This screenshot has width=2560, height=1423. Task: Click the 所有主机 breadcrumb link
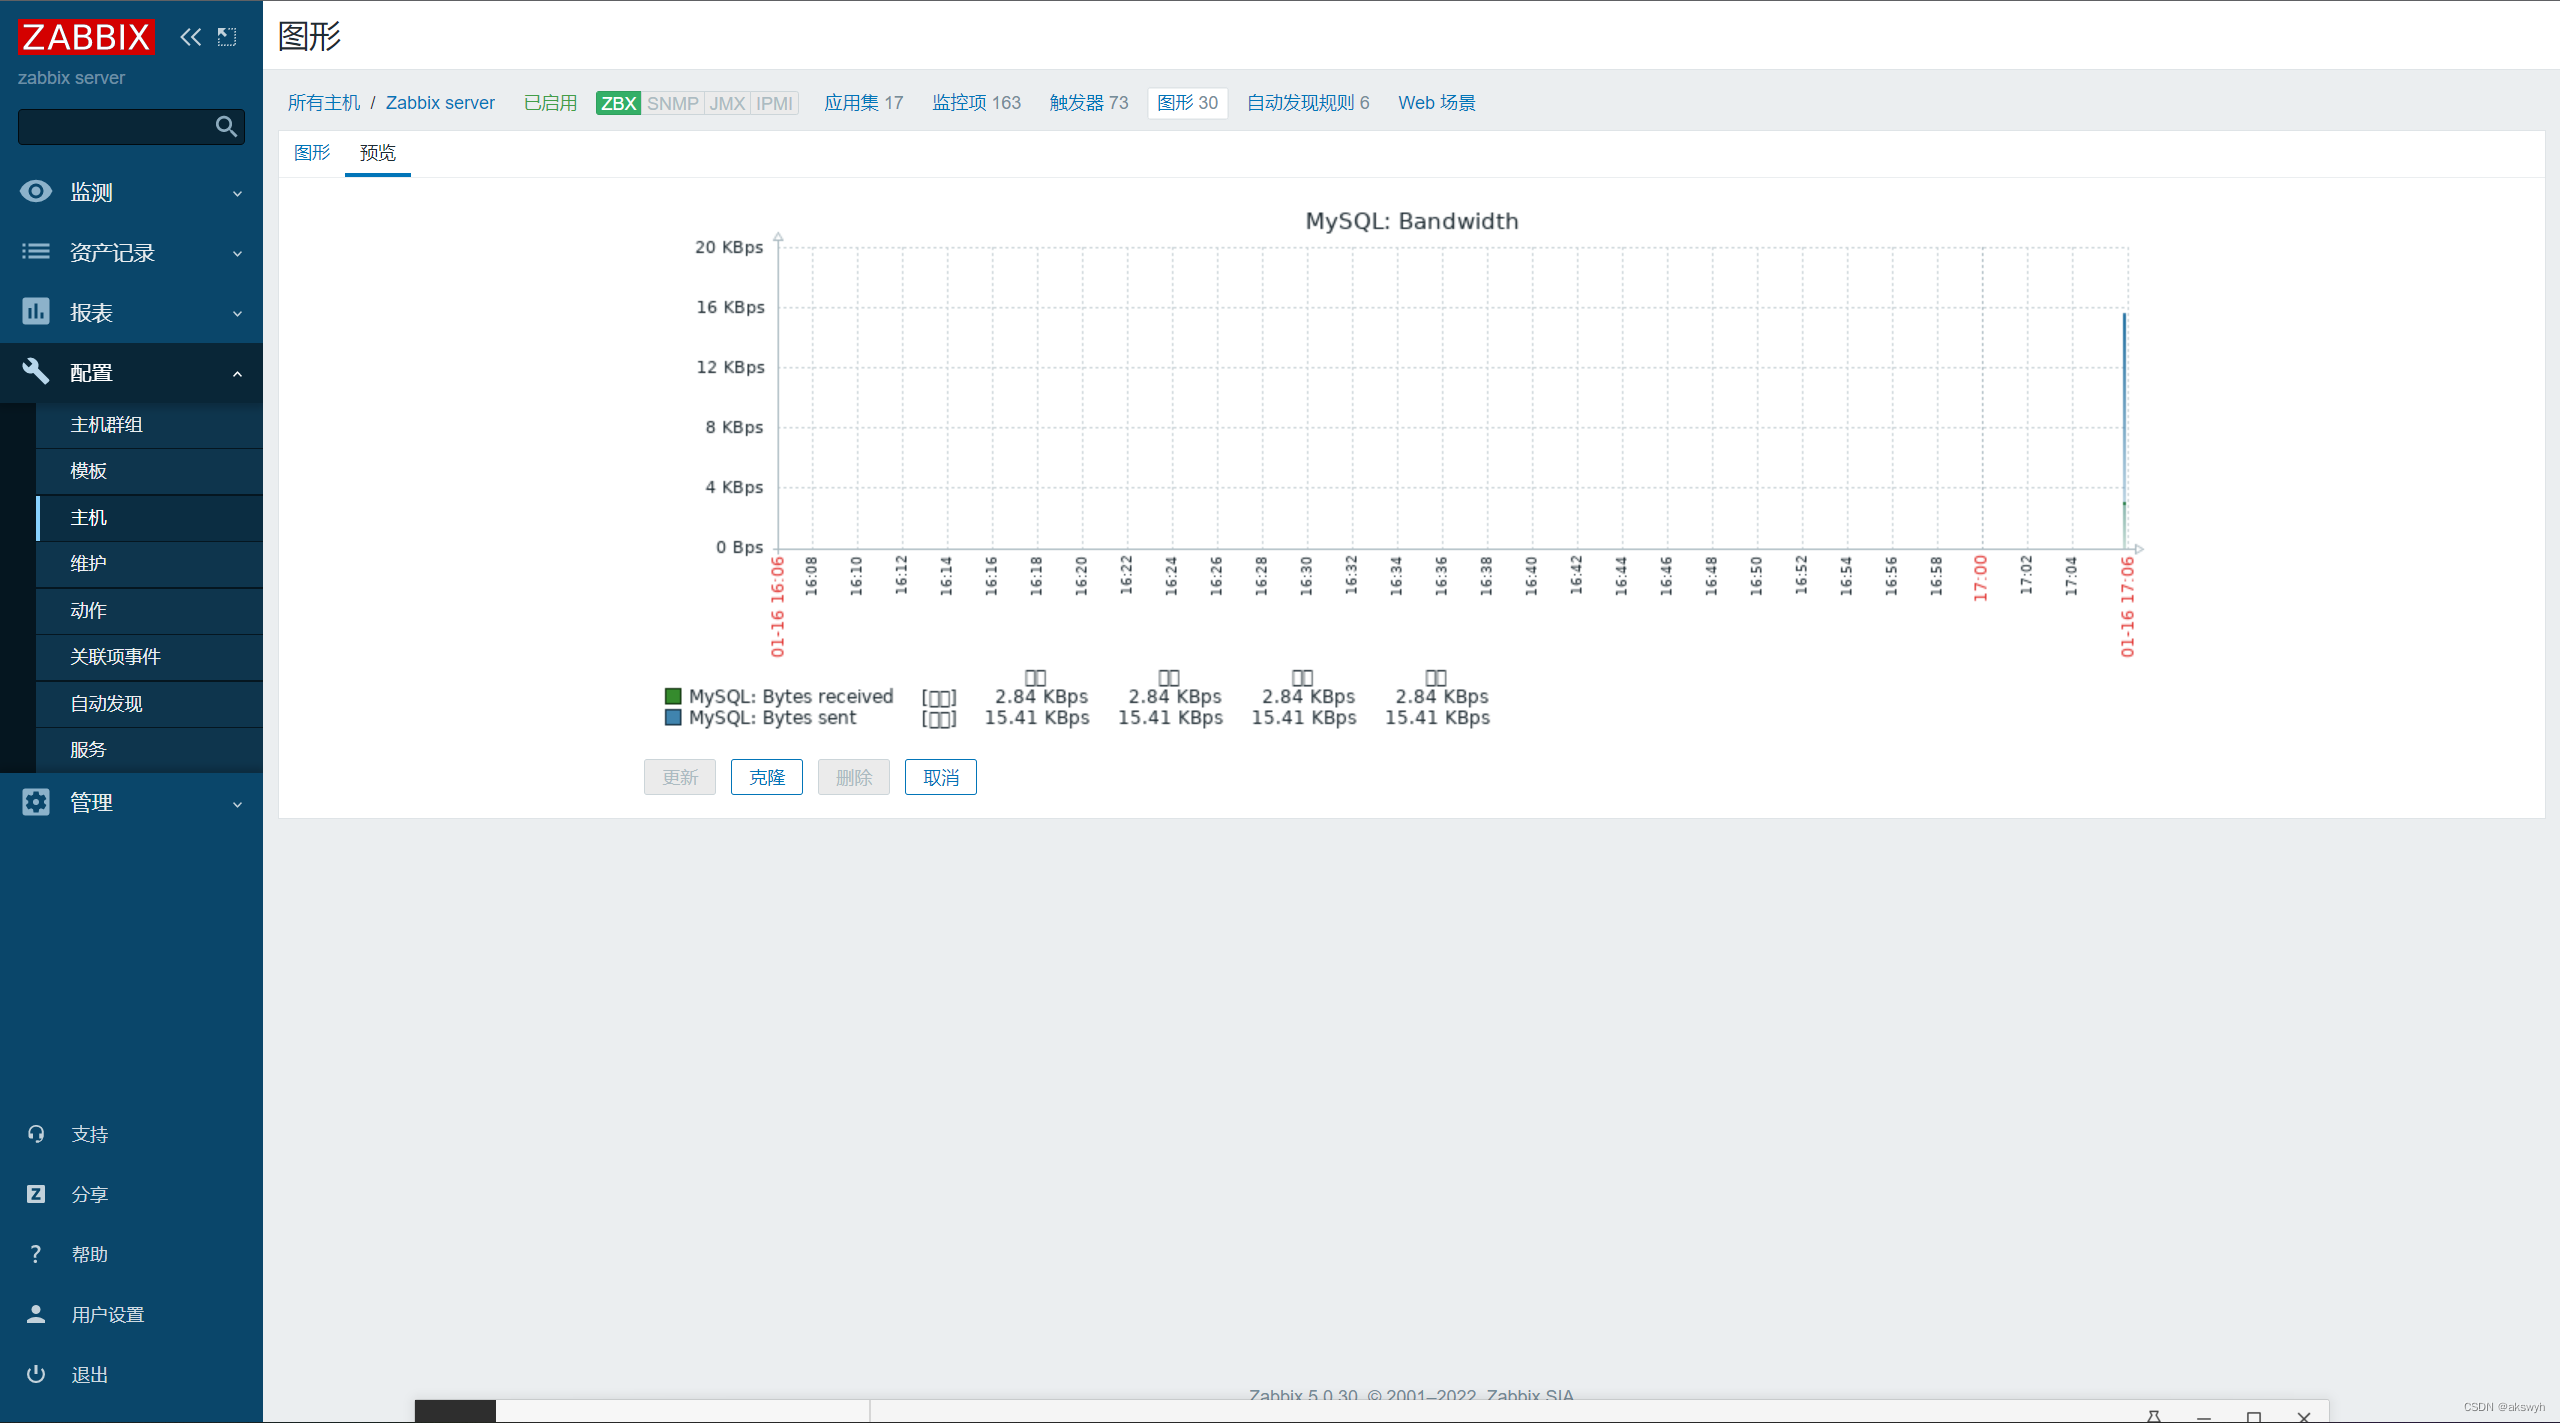[x=324, y=103]
